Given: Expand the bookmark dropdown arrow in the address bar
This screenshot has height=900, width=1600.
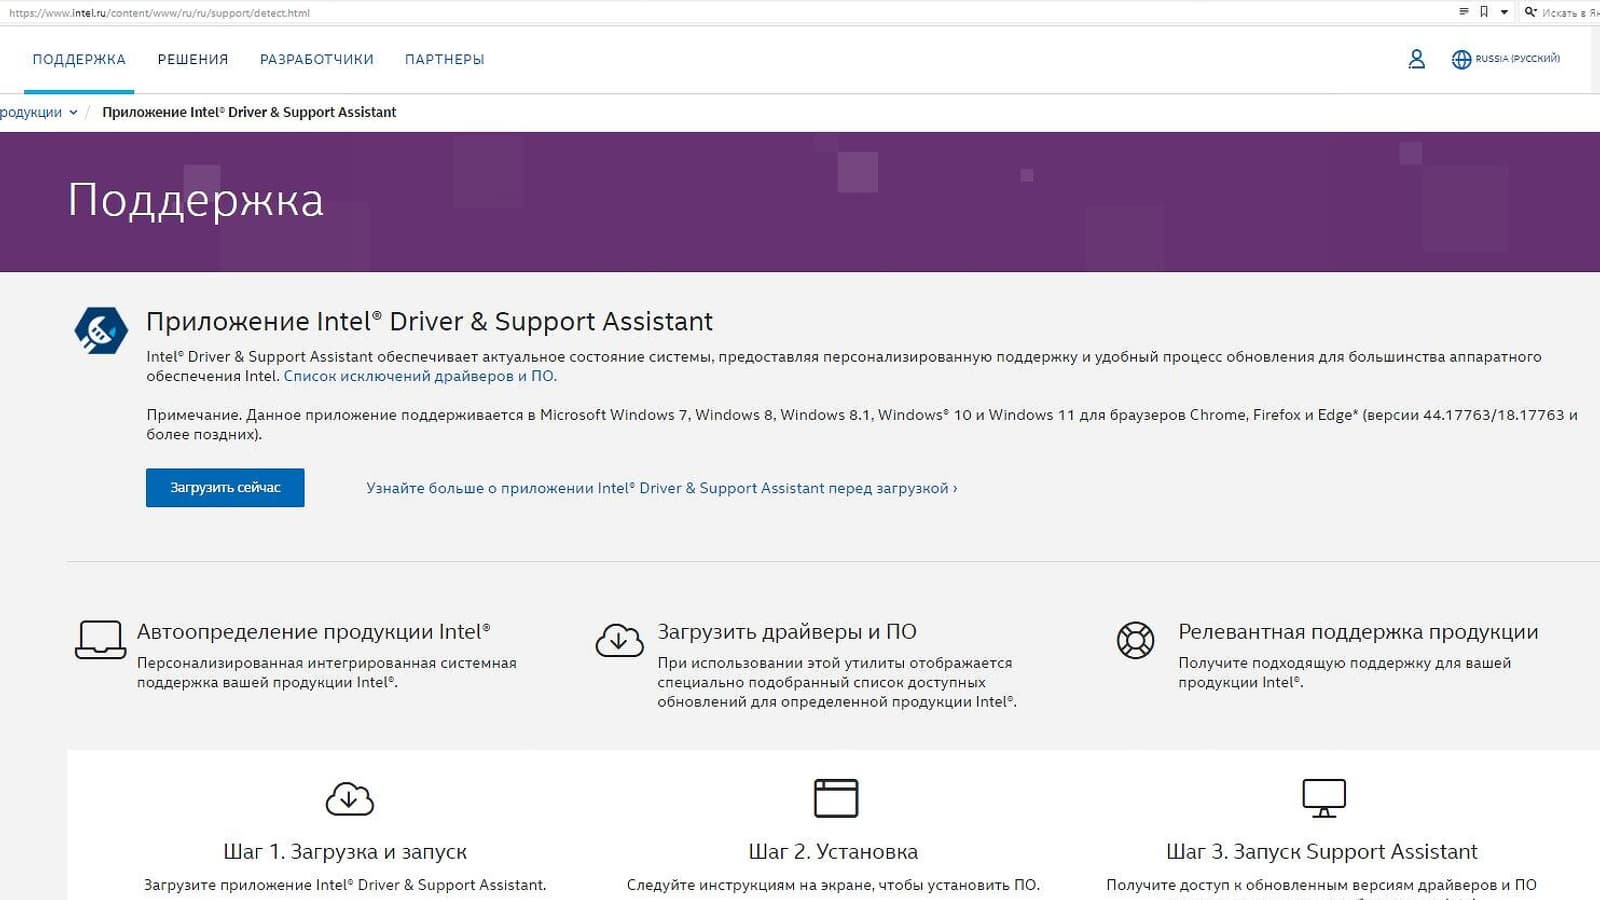Looking at the screenshot, I should coord(1504,13).
